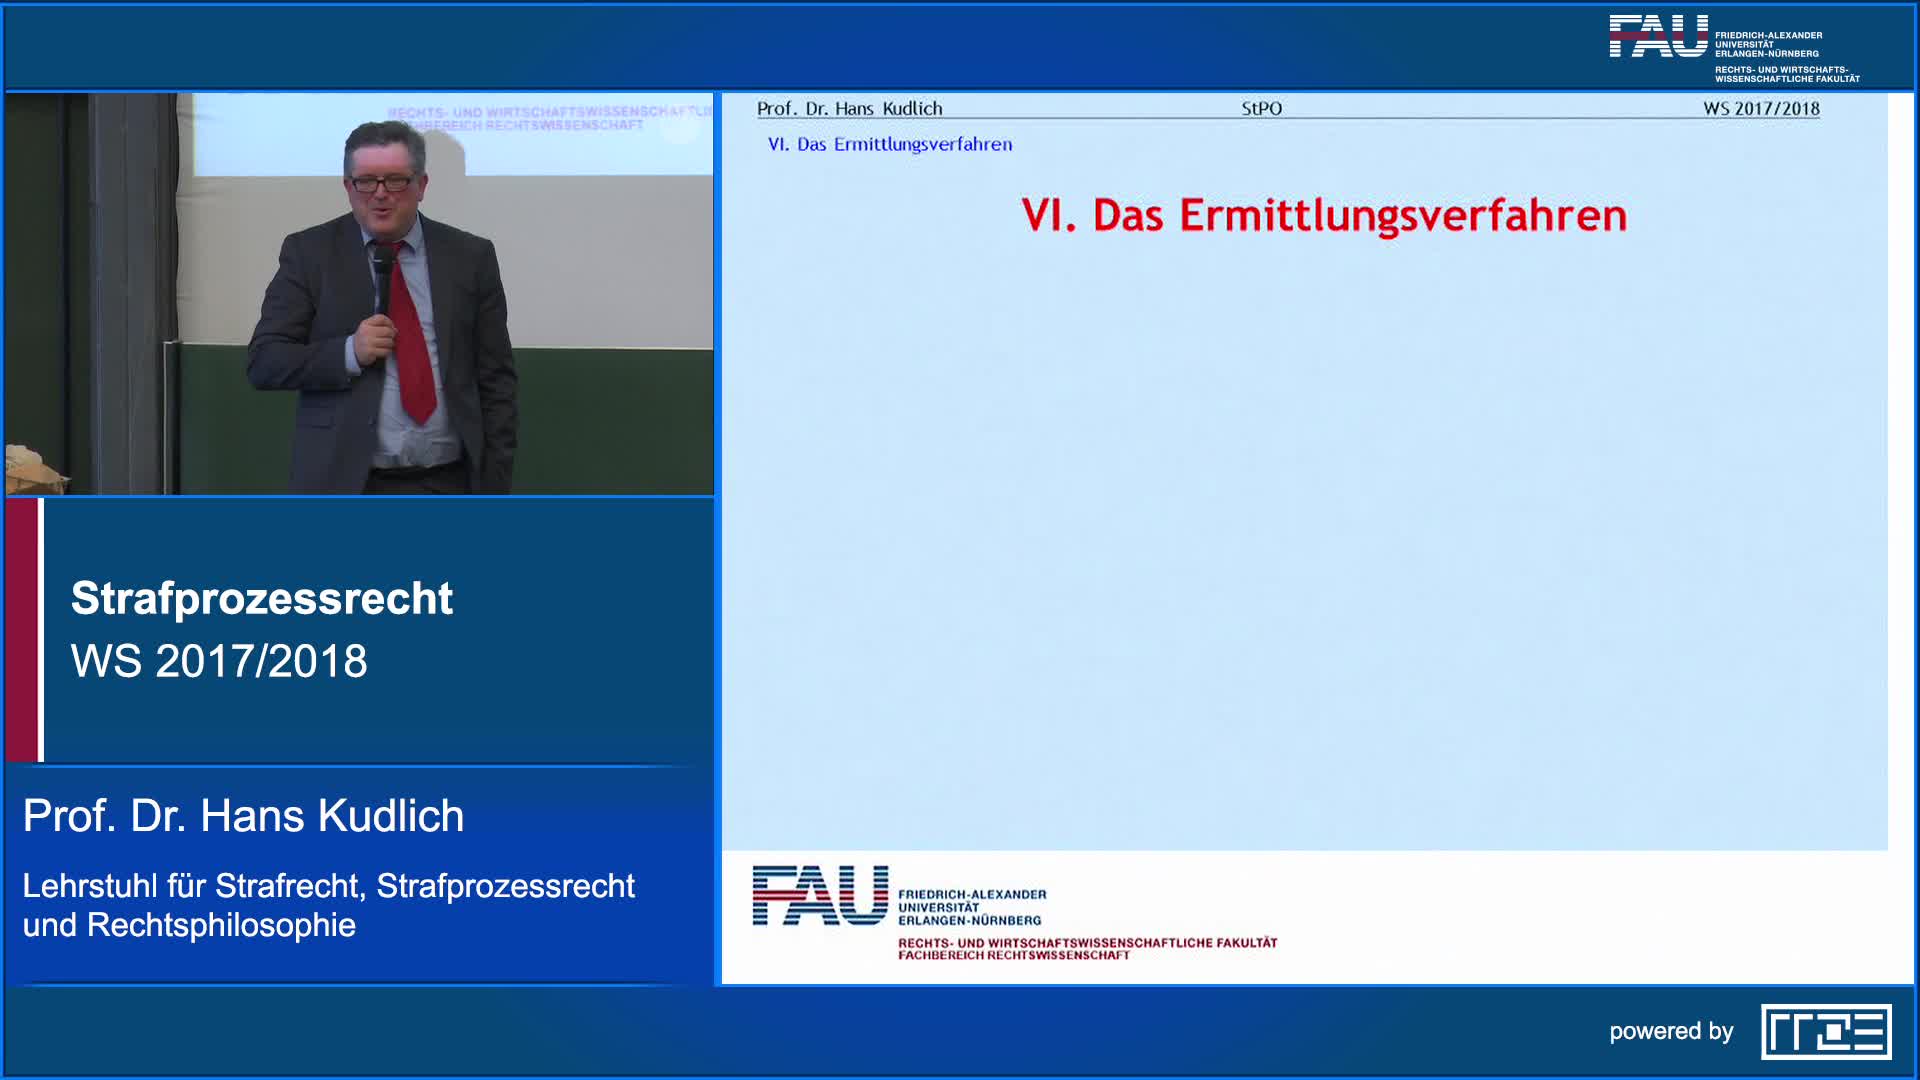Click the 'Strafprozessrecht' course title

pyautogui.click(x=263, y=599)
